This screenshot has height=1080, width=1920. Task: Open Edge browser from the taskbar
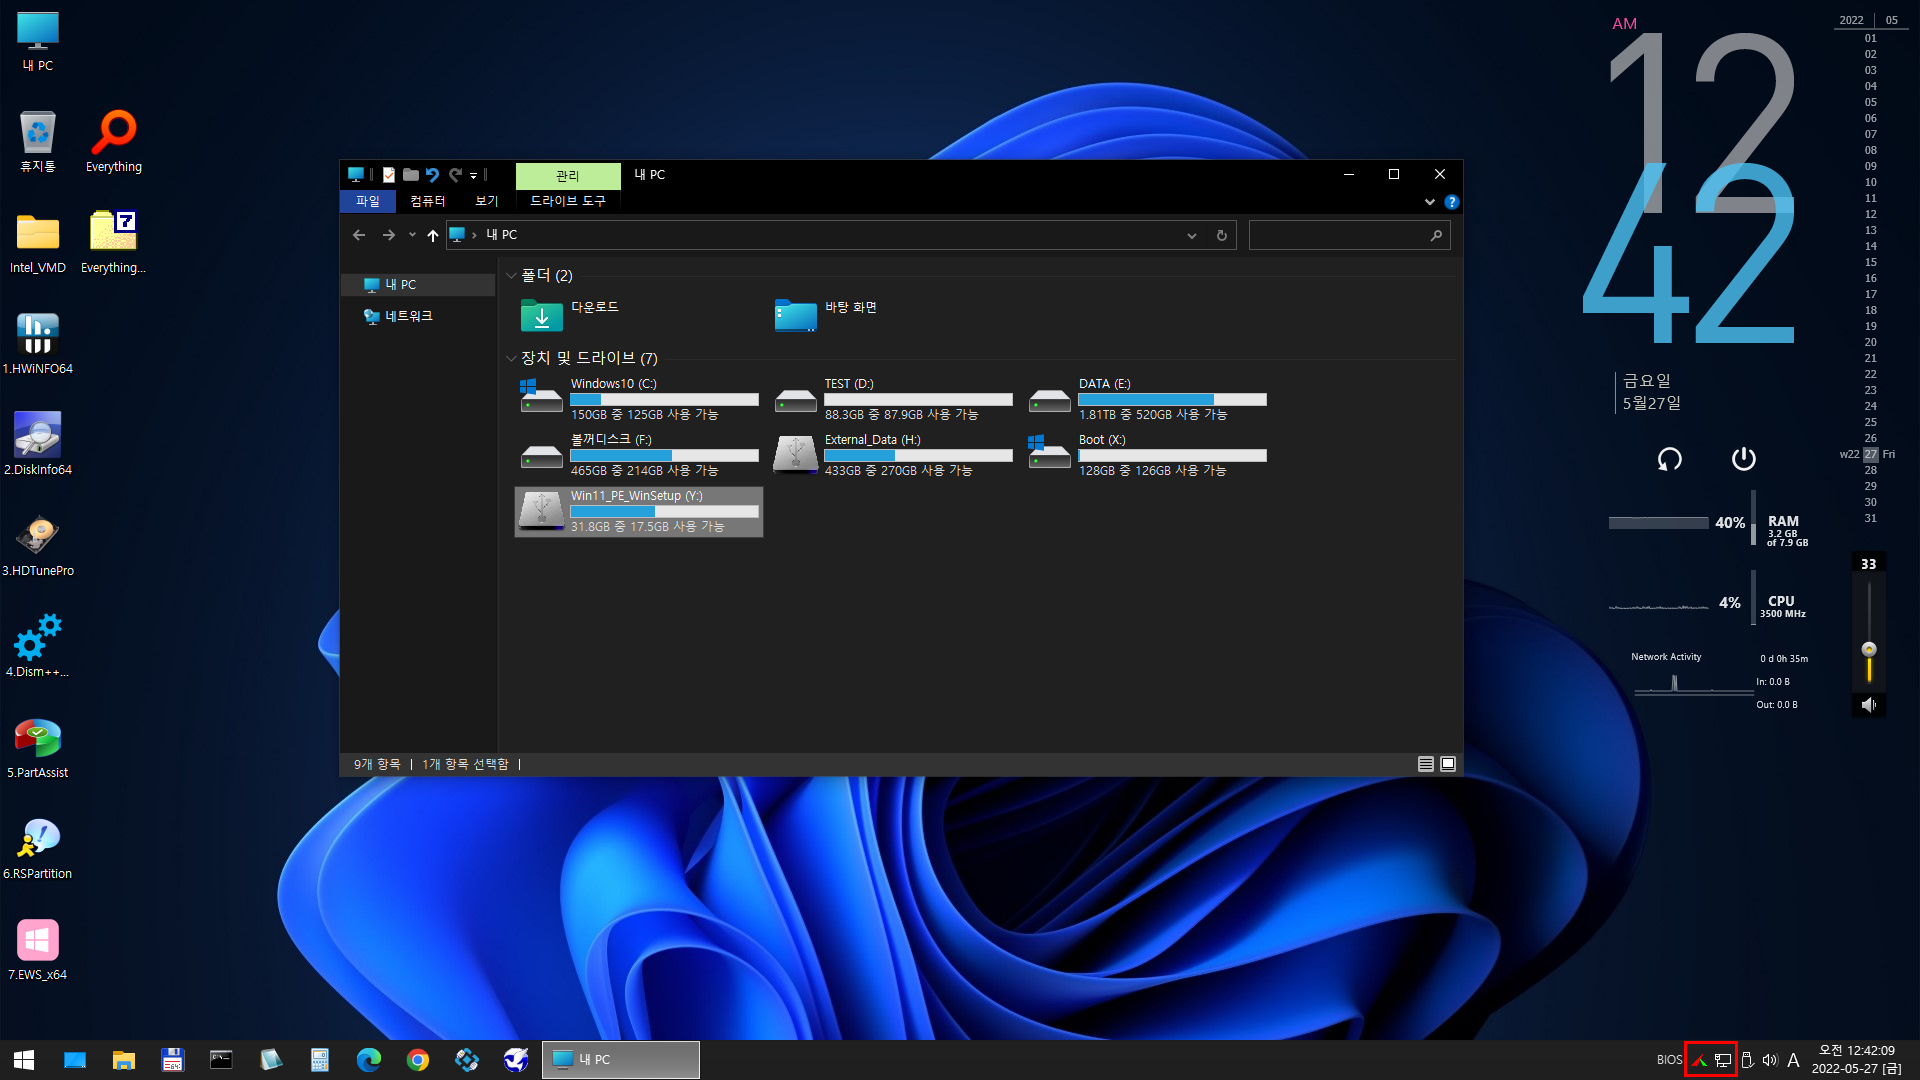[369, 1060]
